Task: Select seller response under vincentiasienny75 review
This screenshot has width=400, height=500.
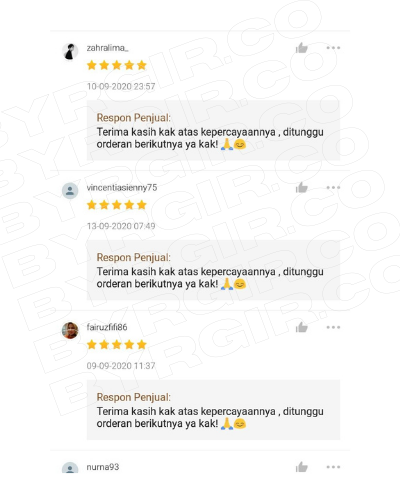Action: coord(213,270)
